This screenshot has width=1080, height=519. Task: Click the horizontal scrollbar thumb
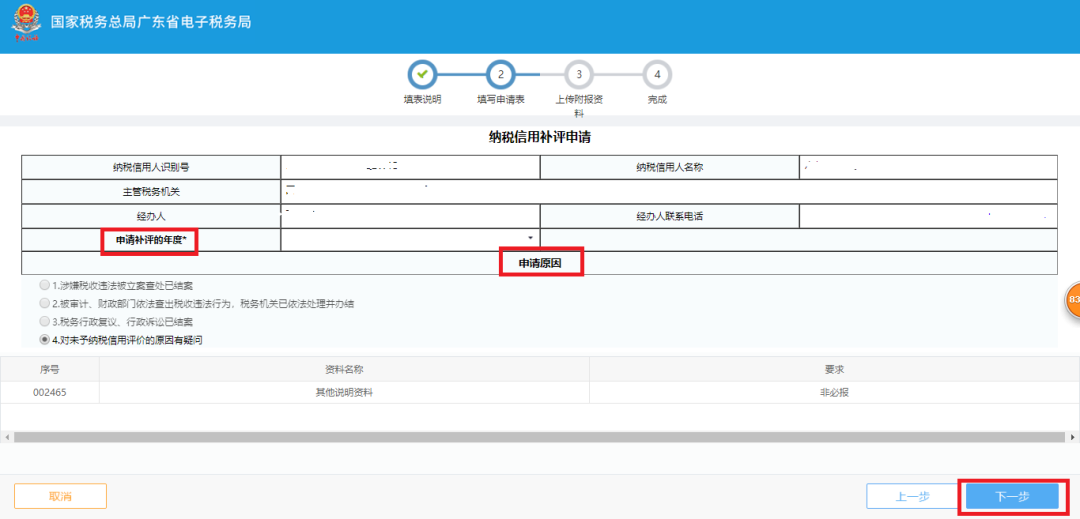(x=539, y=438)
